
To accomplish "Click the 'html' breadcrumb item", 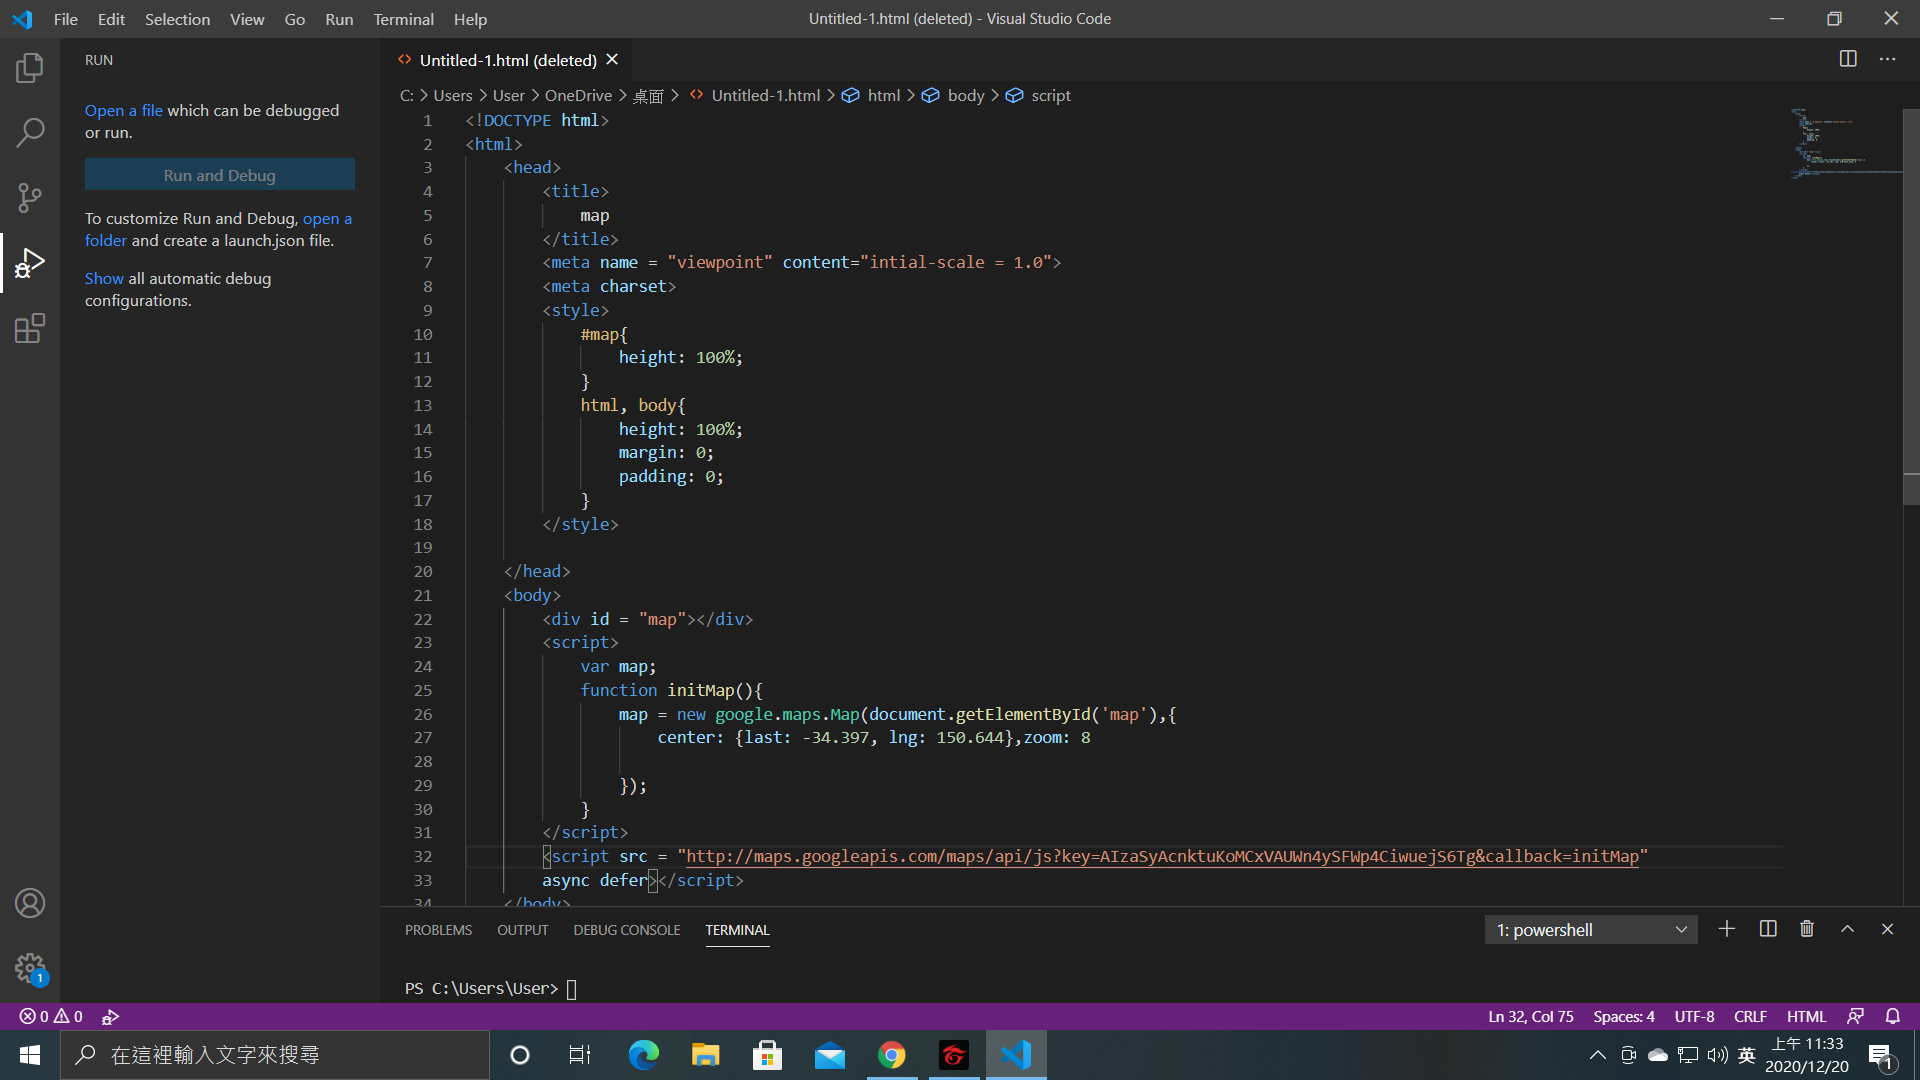I will pyautogui.click(x=884, y=95).
